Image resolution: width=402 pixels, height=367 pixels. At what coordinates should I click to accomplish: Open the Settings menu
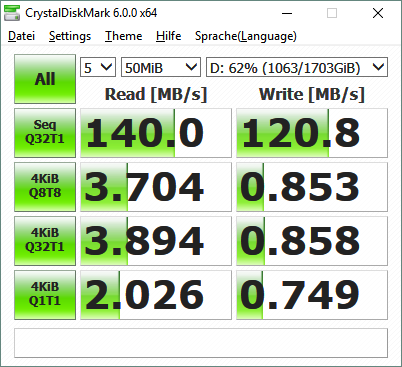[70, 36]
